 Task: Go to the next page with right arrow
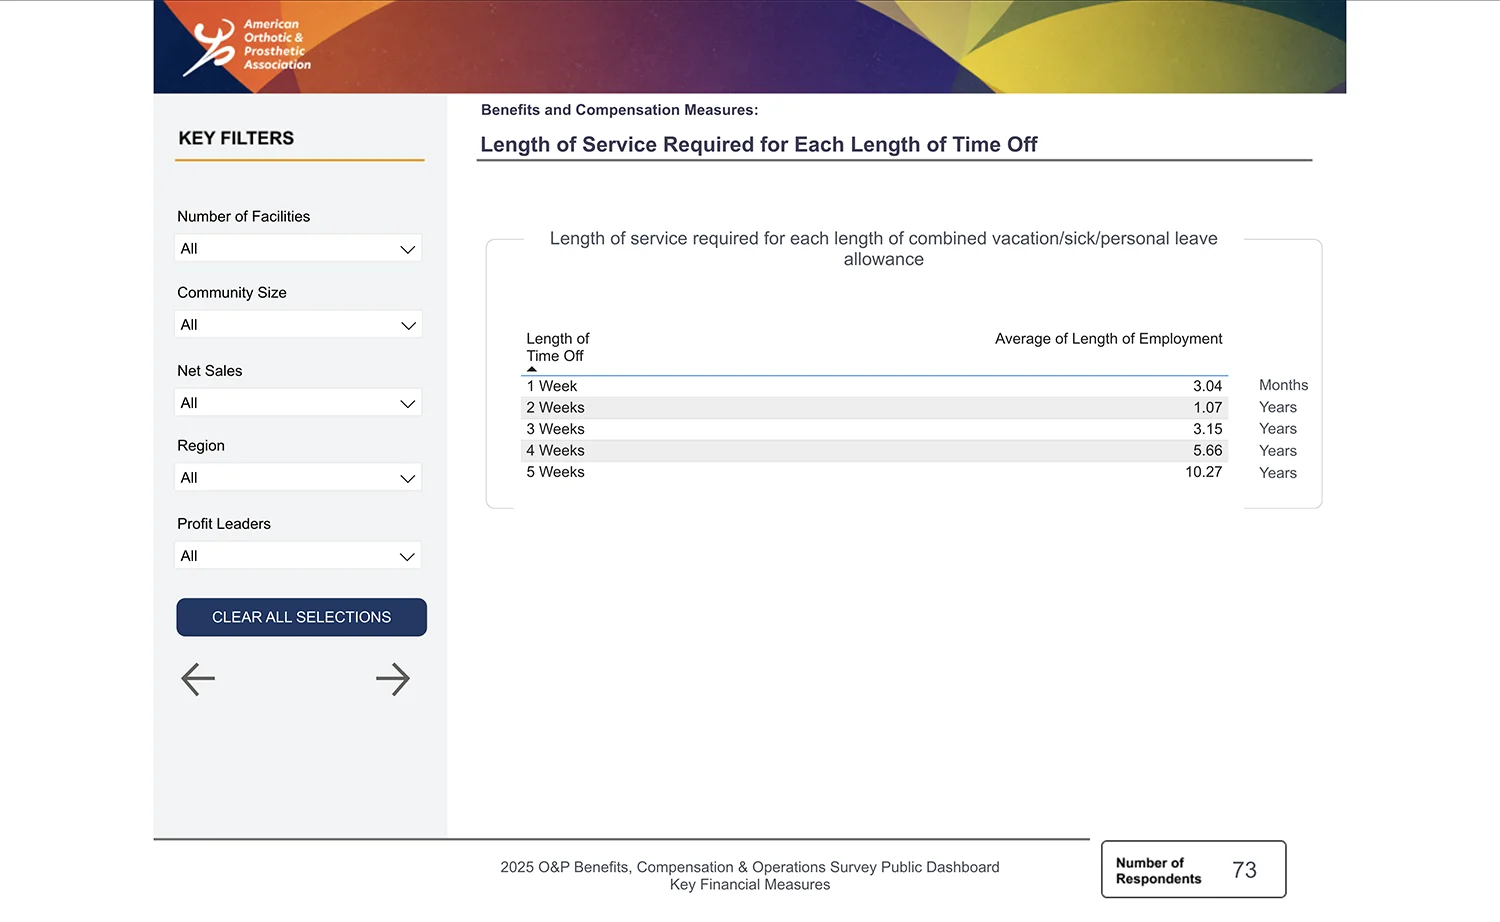click(393, 679)
